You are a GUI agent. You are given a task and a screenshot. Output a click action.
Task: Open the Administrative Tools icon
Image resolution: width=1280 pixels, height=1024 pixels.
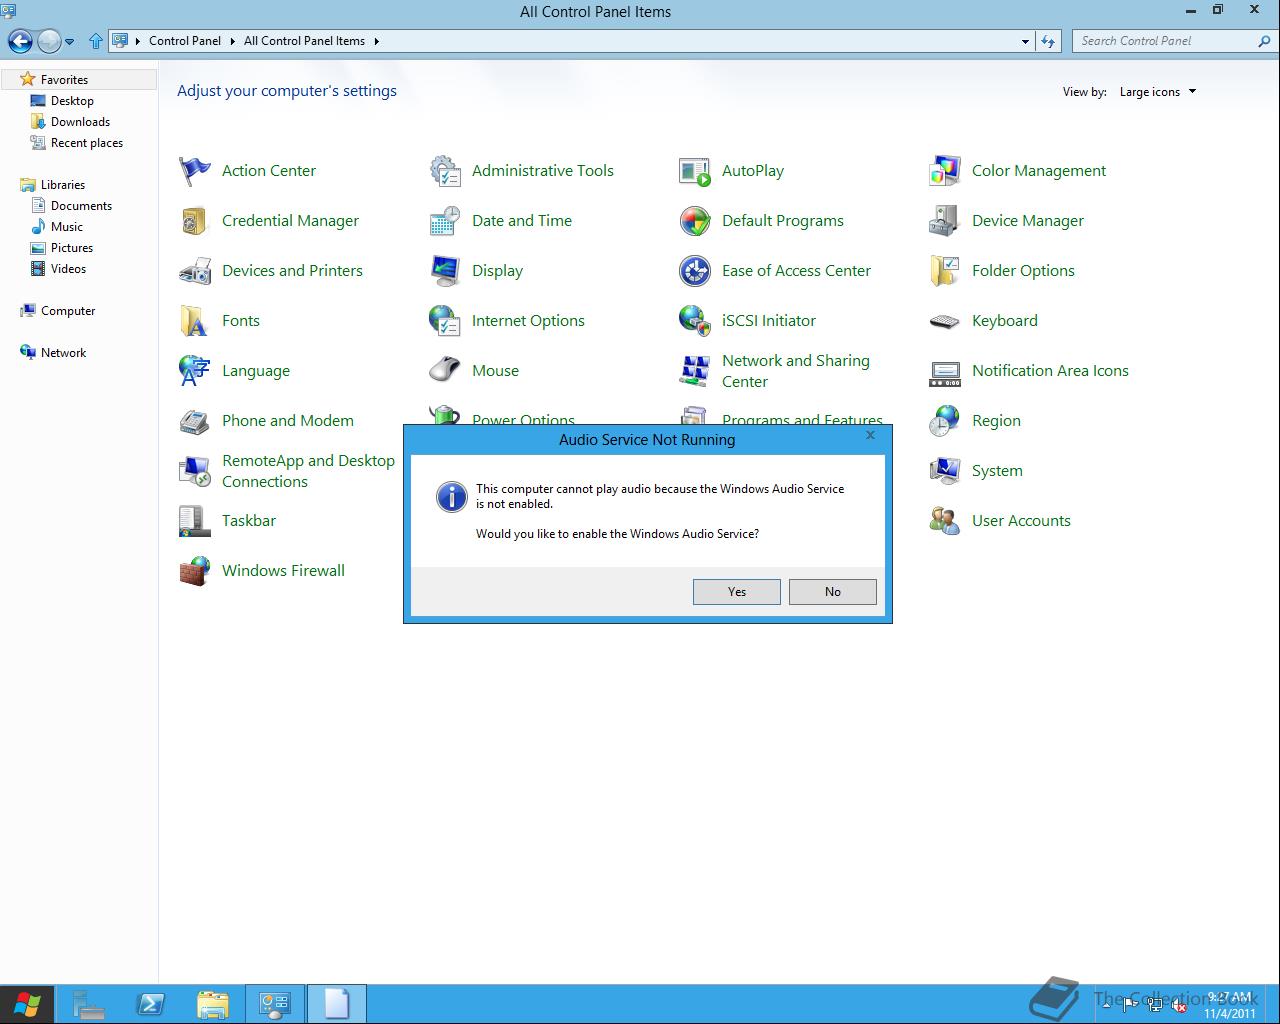coord(445,171)
